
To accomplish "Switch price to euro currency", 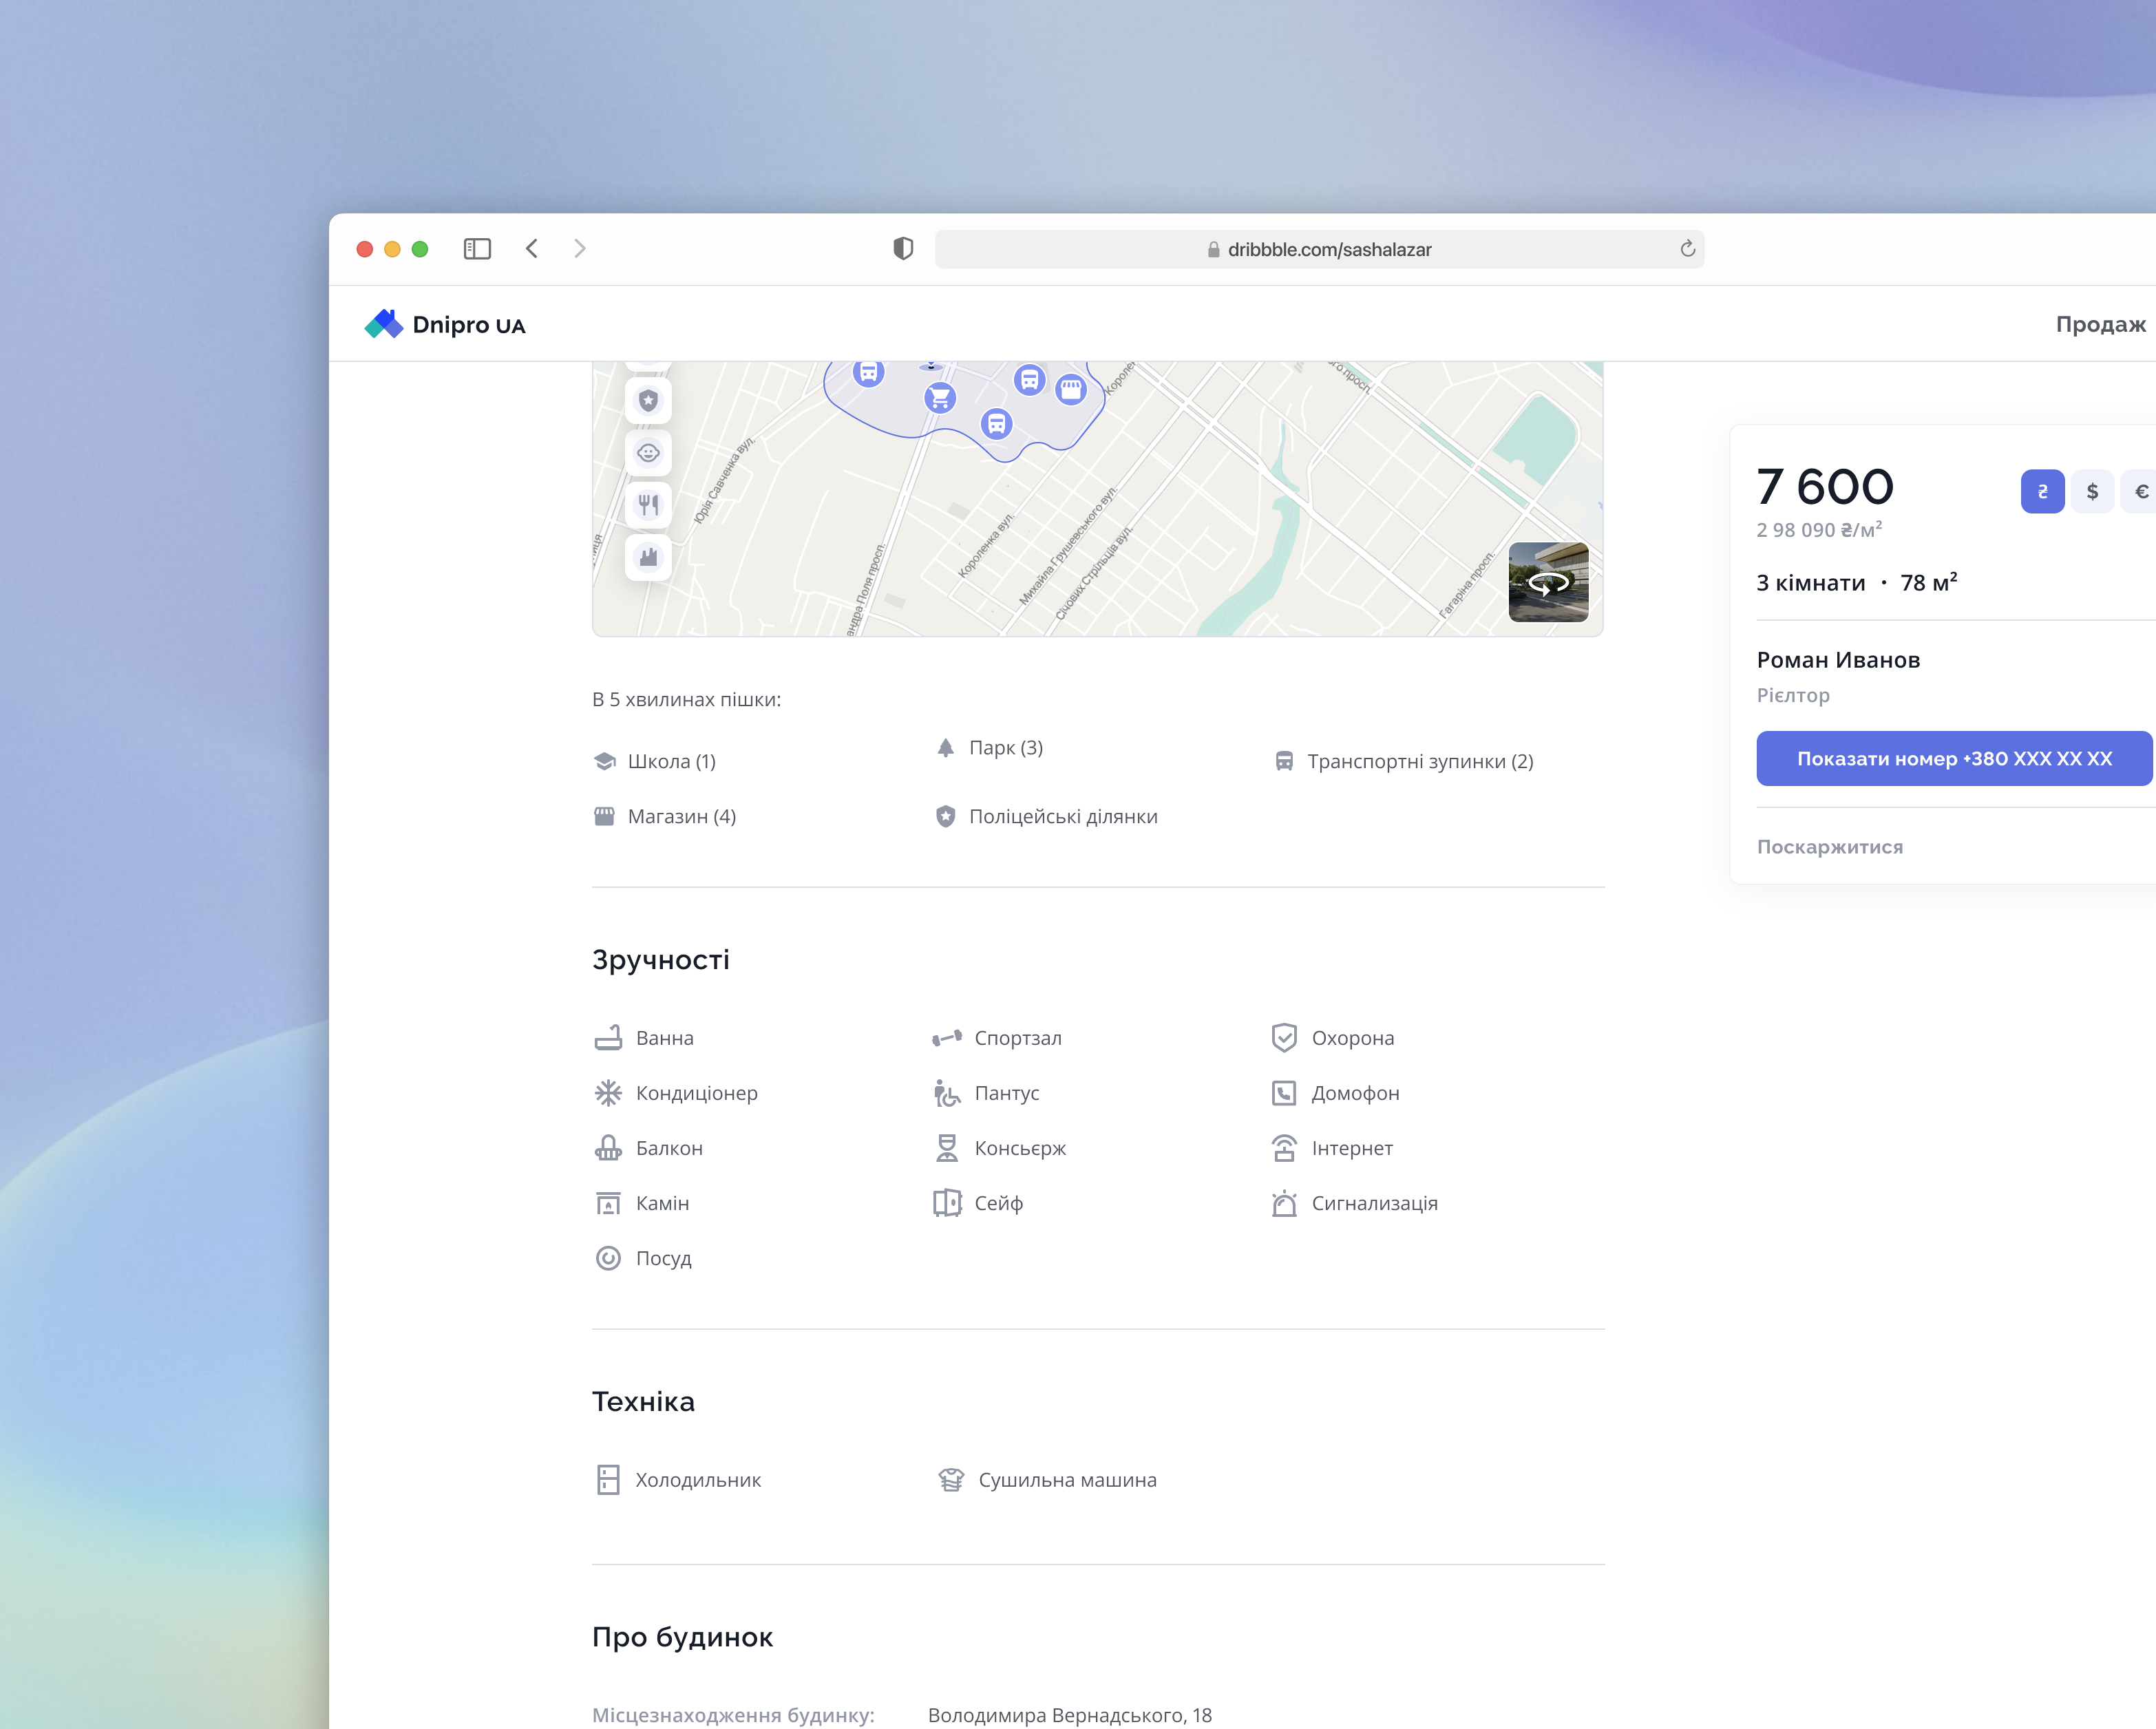I will point(2140,491).
